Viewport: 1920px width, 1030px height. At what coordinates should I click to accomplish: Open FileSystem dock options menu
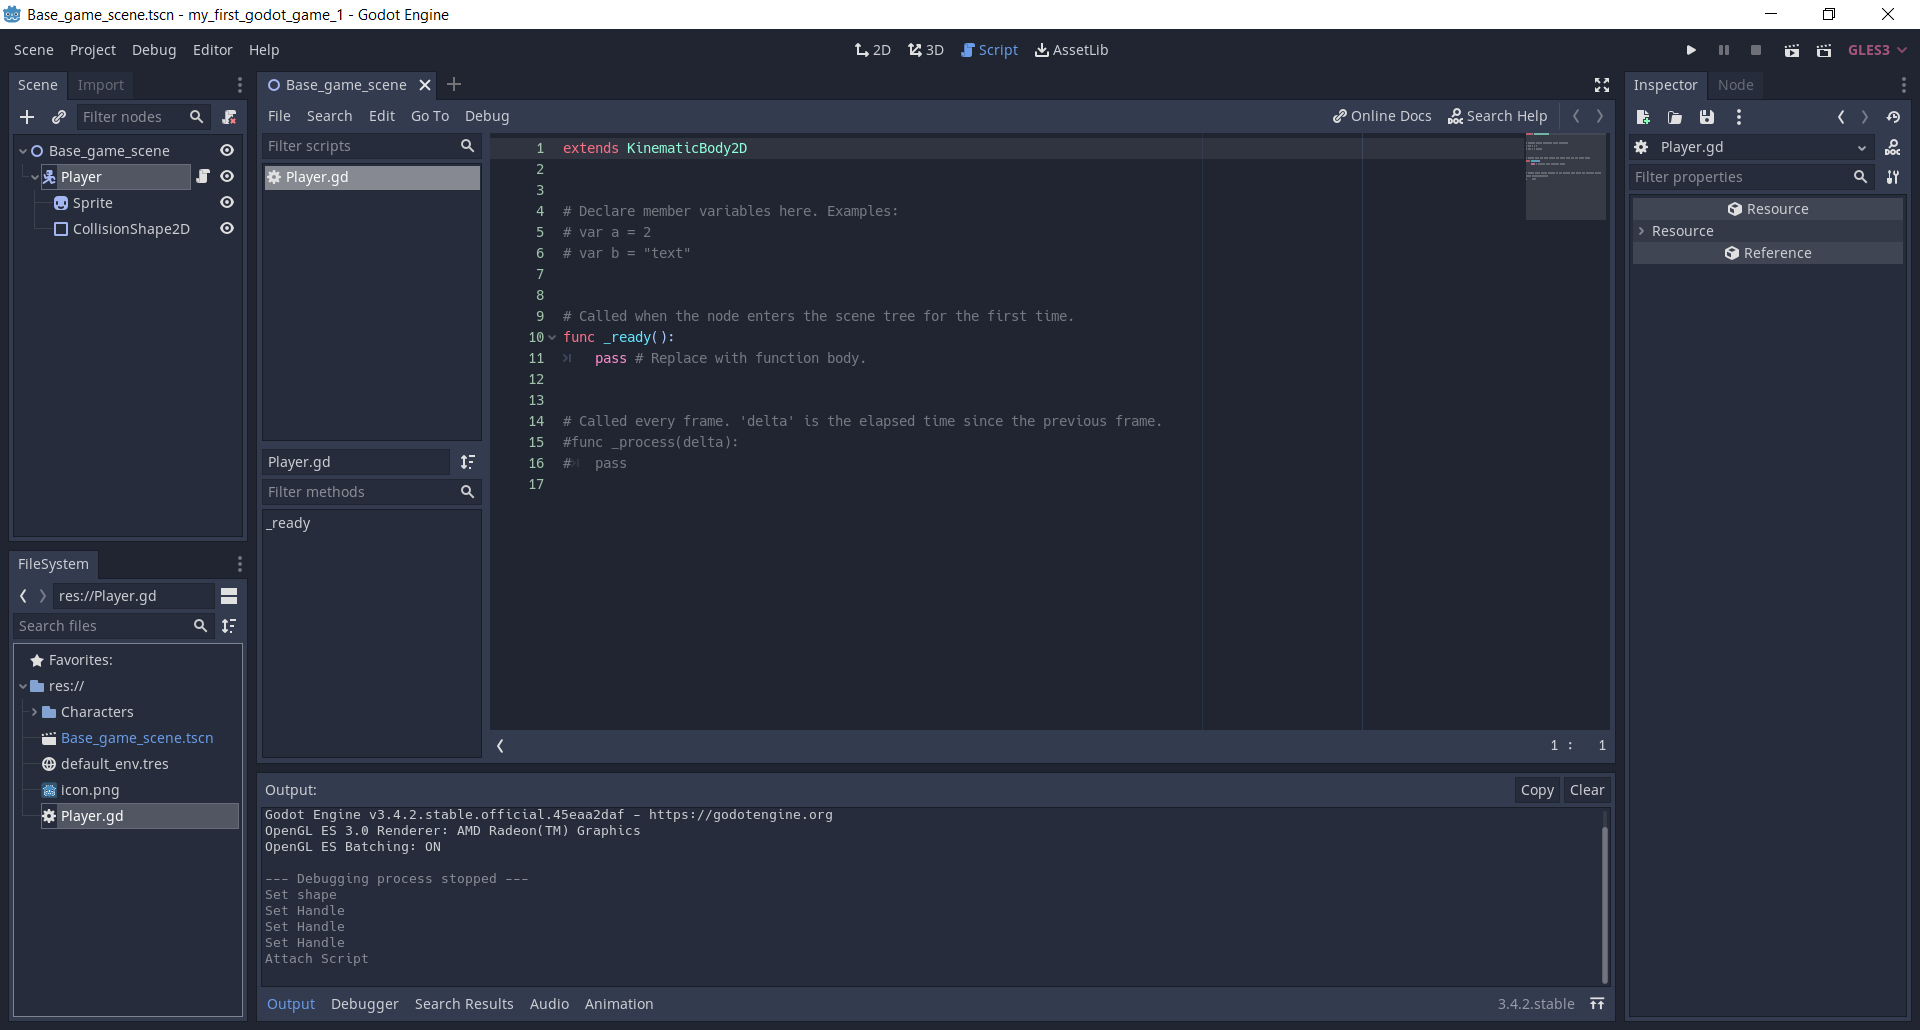(x=239, y=564)
